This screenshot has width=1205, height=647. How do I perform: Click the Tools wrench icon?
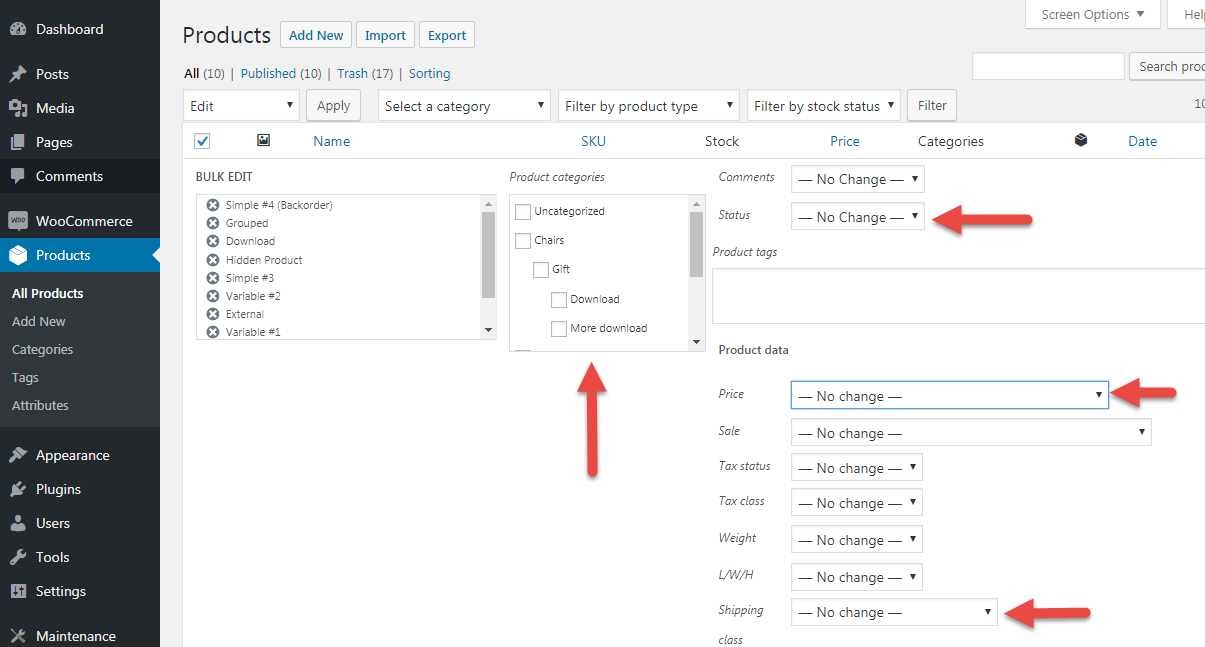(x=18, y=557)
